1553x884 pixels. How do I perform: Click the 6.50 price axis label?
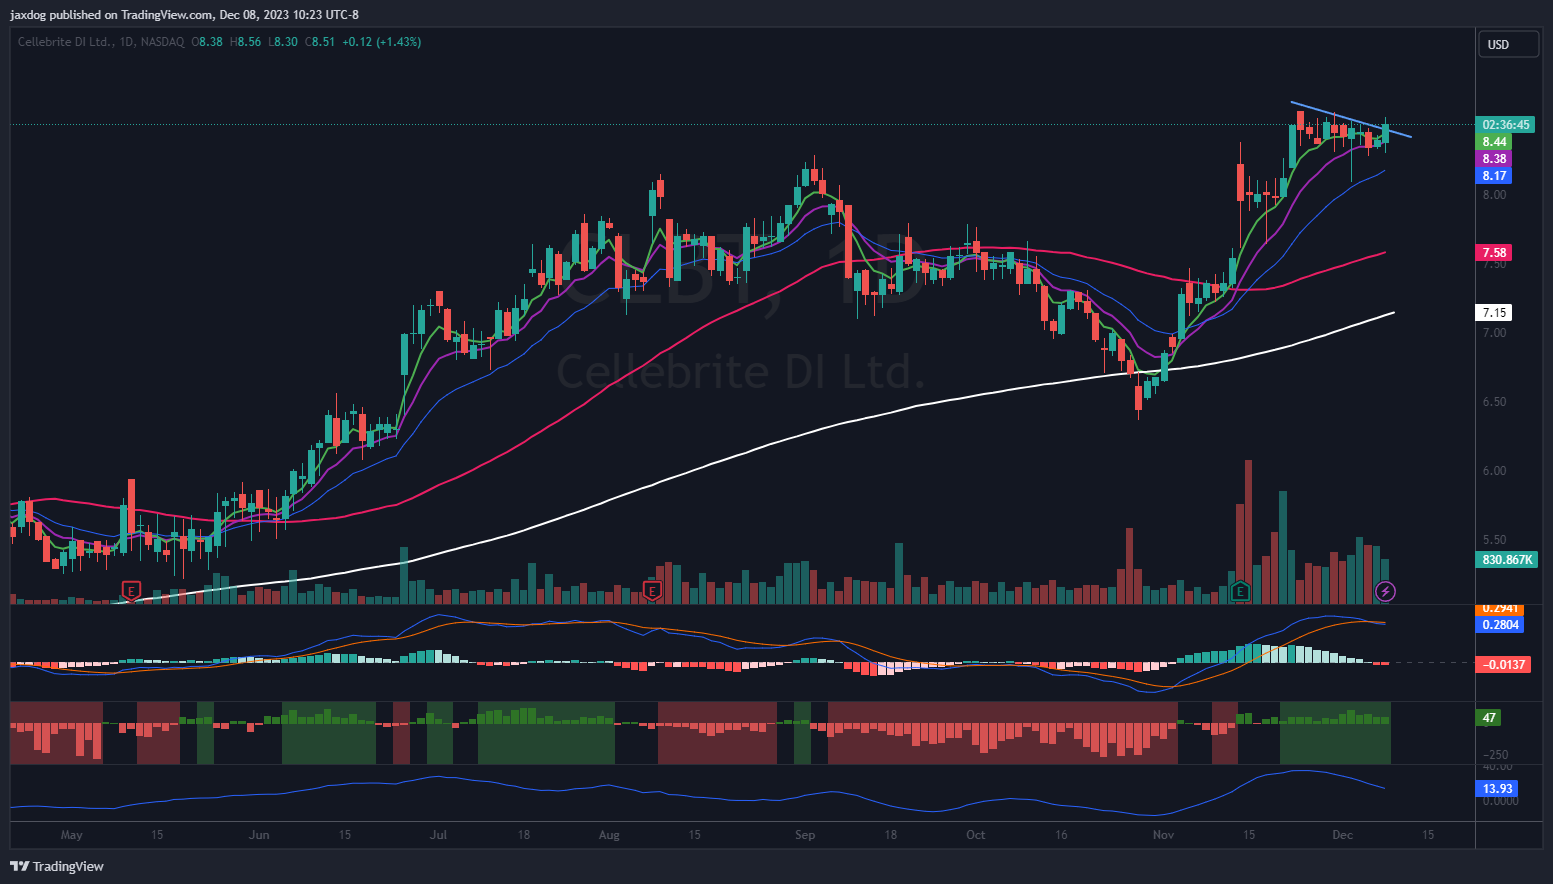(x=1494, y=402)
